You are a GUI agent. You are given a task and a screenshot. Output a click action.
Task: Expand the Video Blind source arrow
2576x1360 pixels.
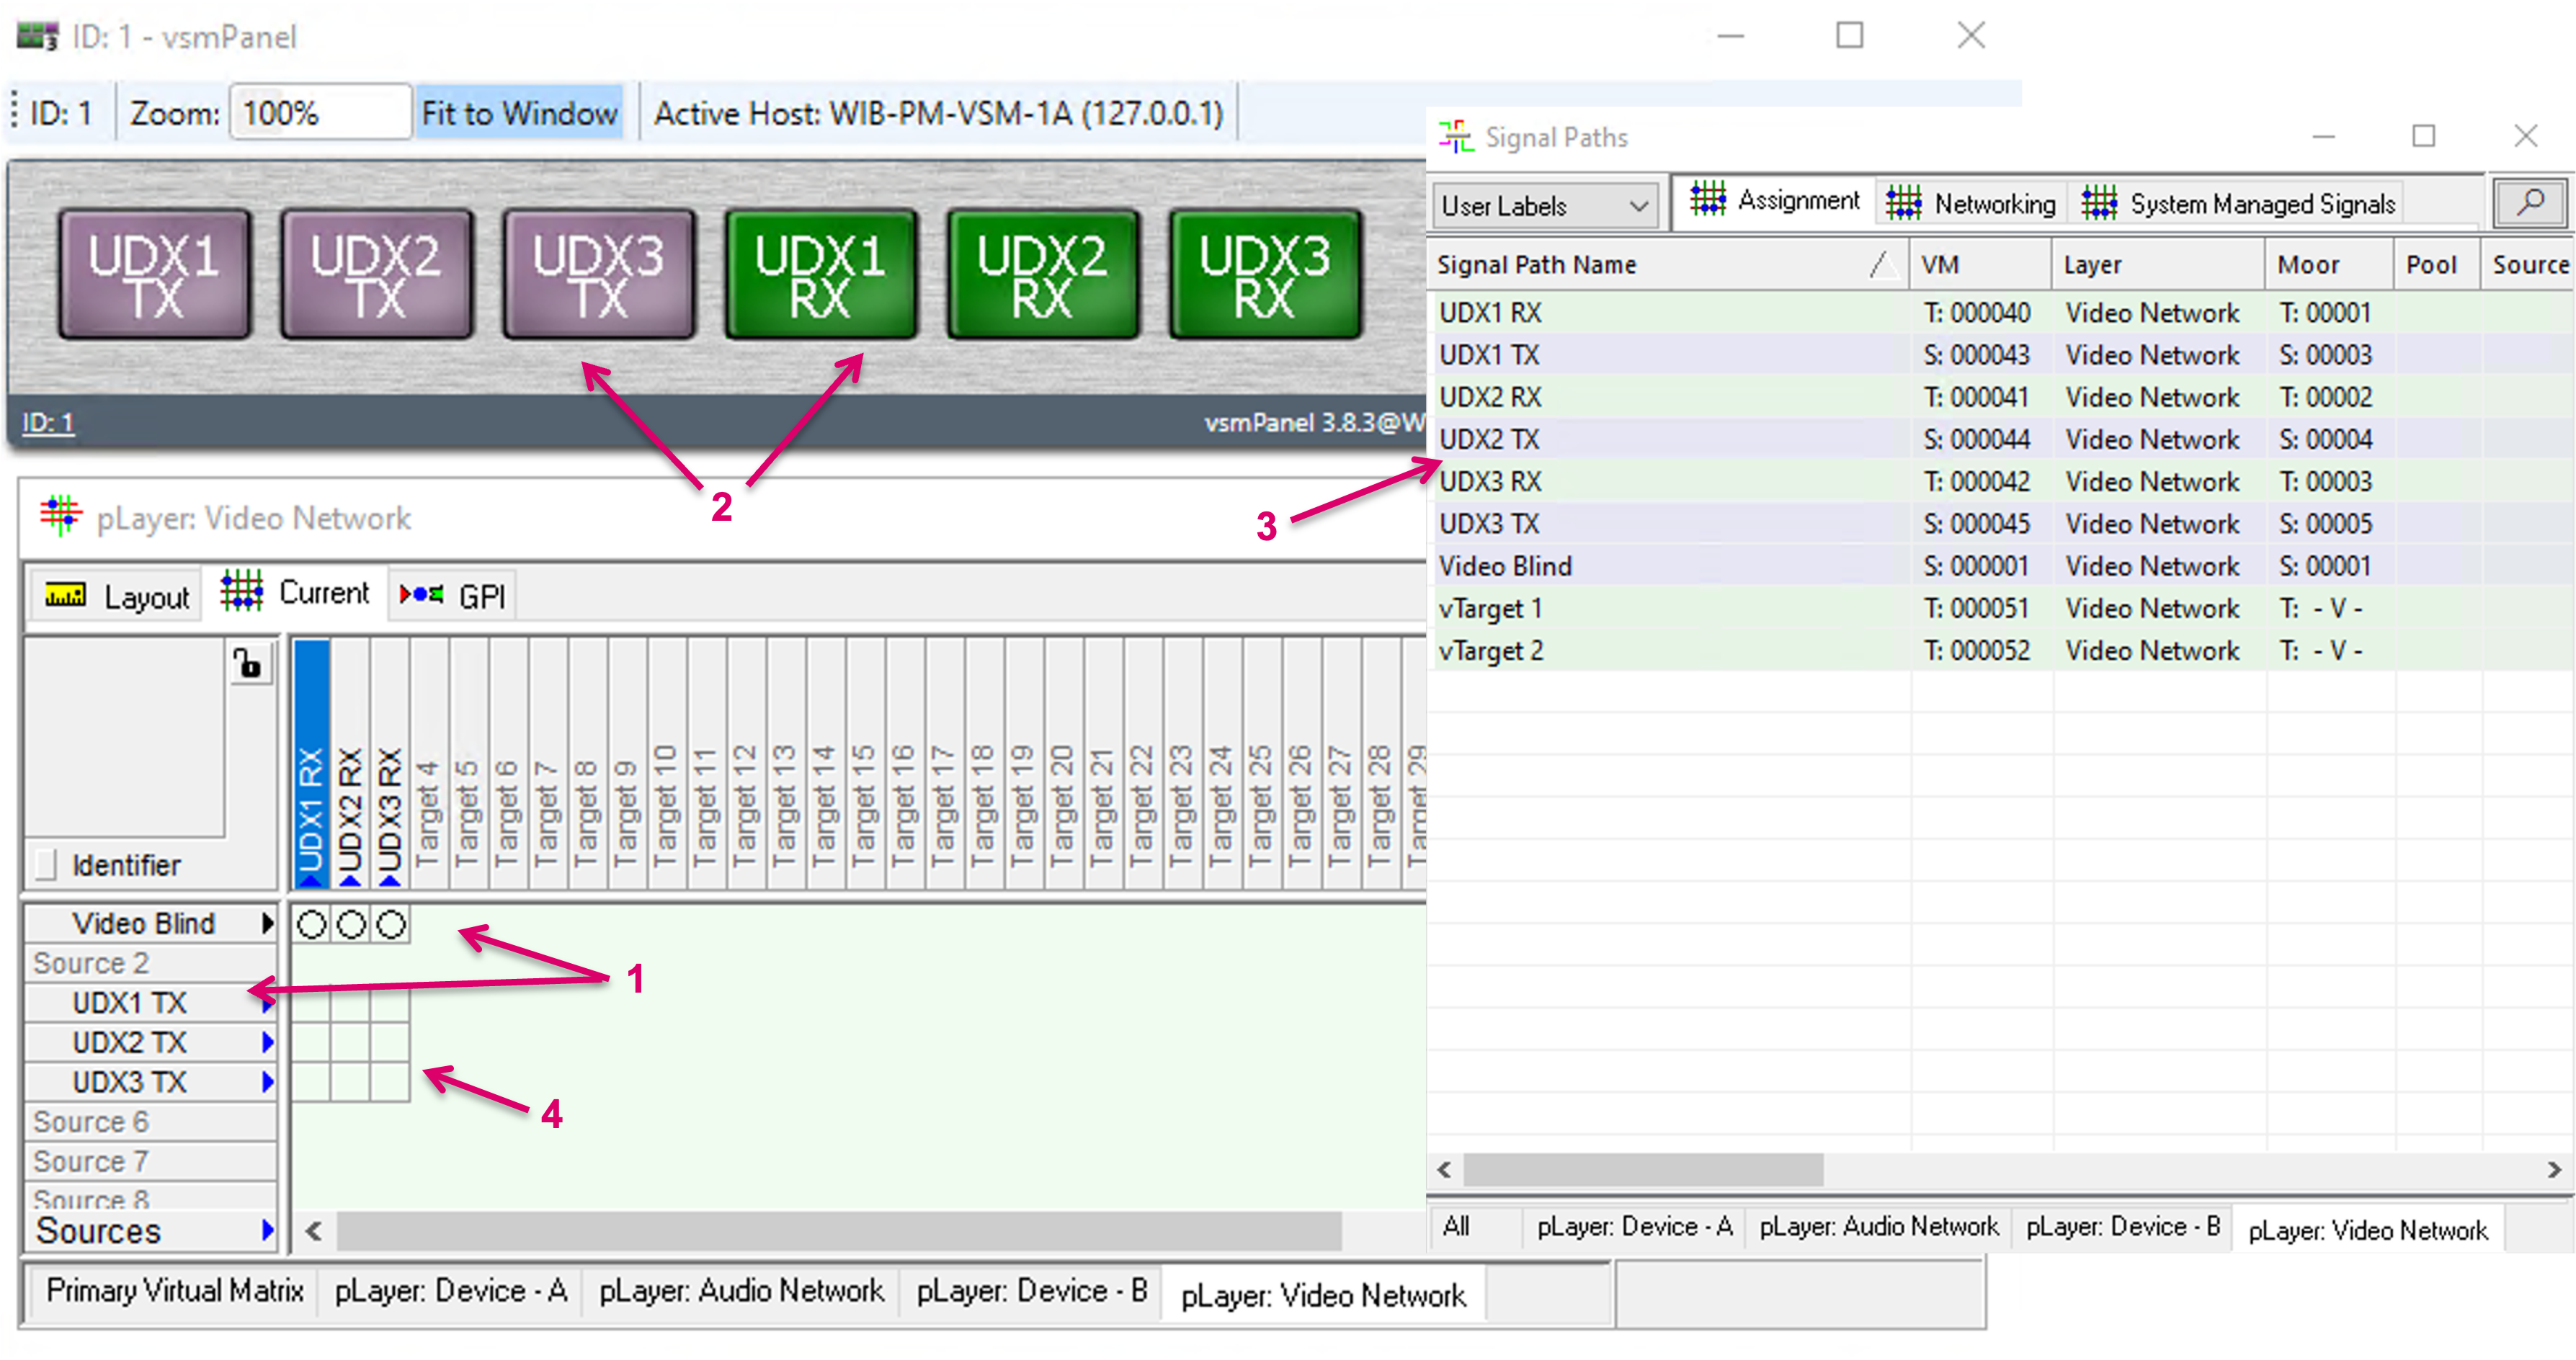tap(267, 923)
